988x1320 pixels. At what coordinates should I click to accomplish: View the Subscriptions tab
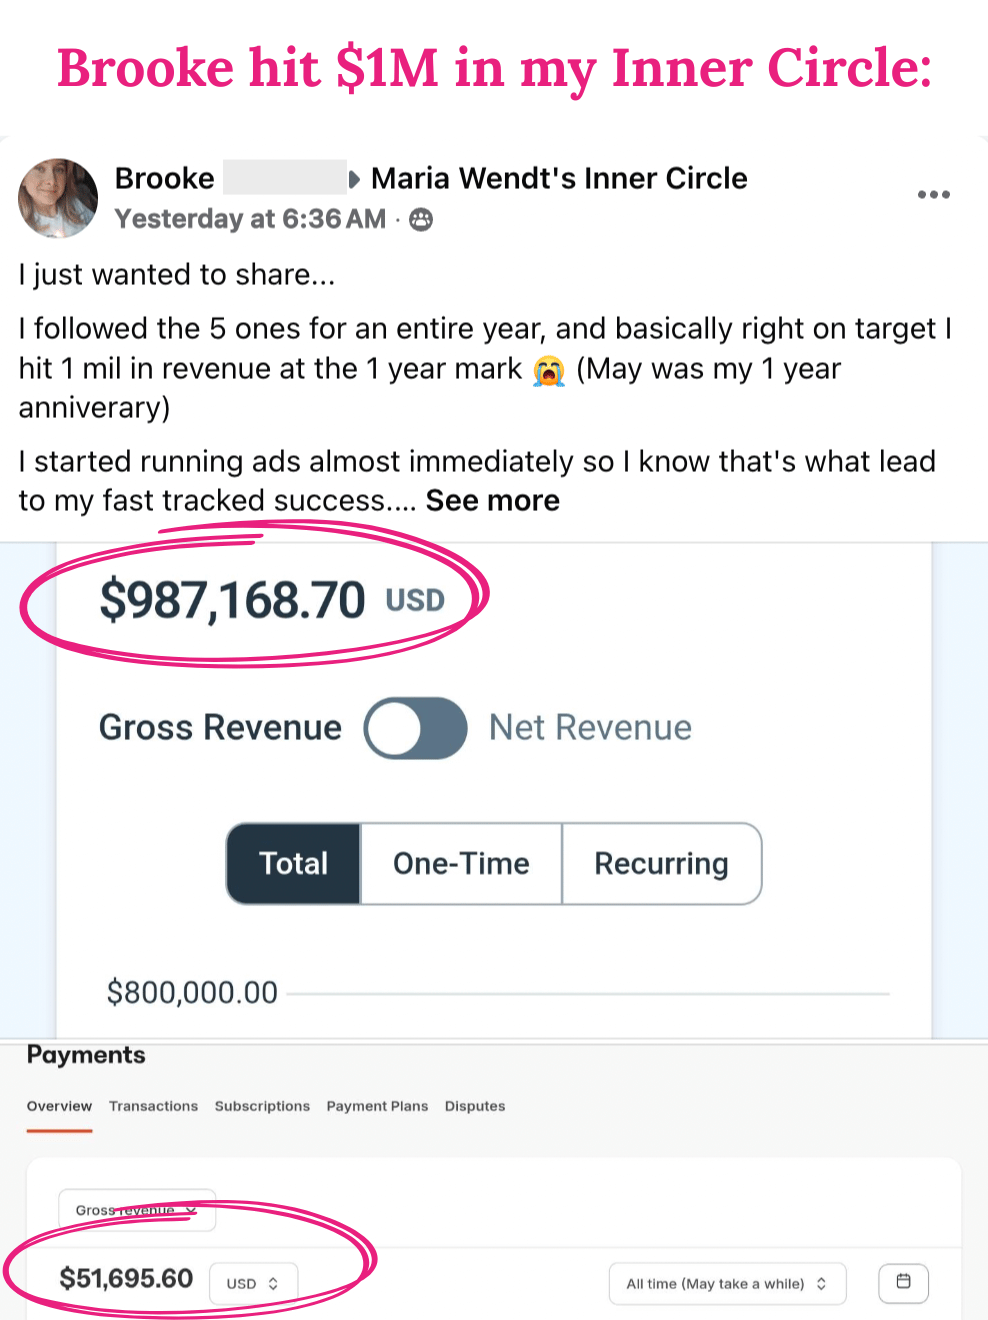click(262, 1106)
